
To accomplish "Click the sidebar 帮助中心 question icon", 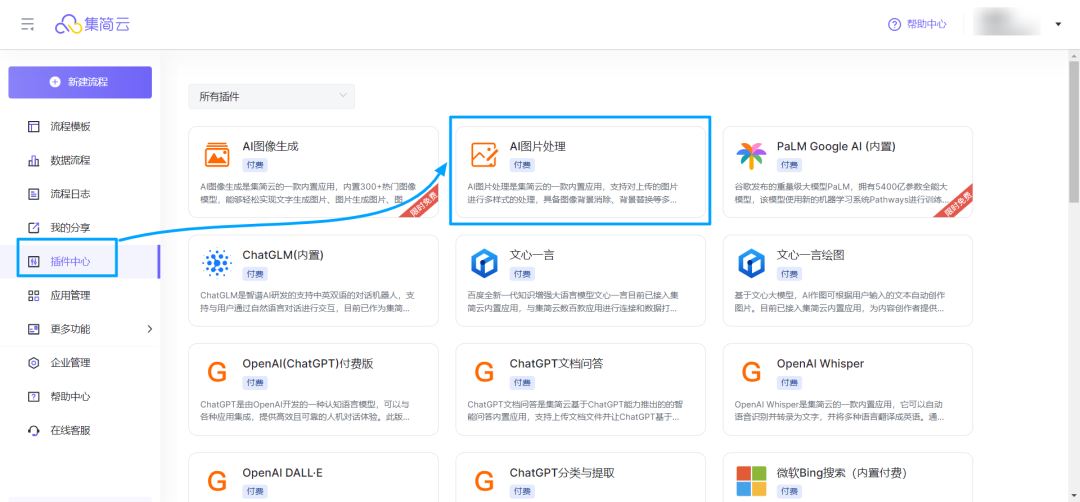I will (x=34, y=397).
